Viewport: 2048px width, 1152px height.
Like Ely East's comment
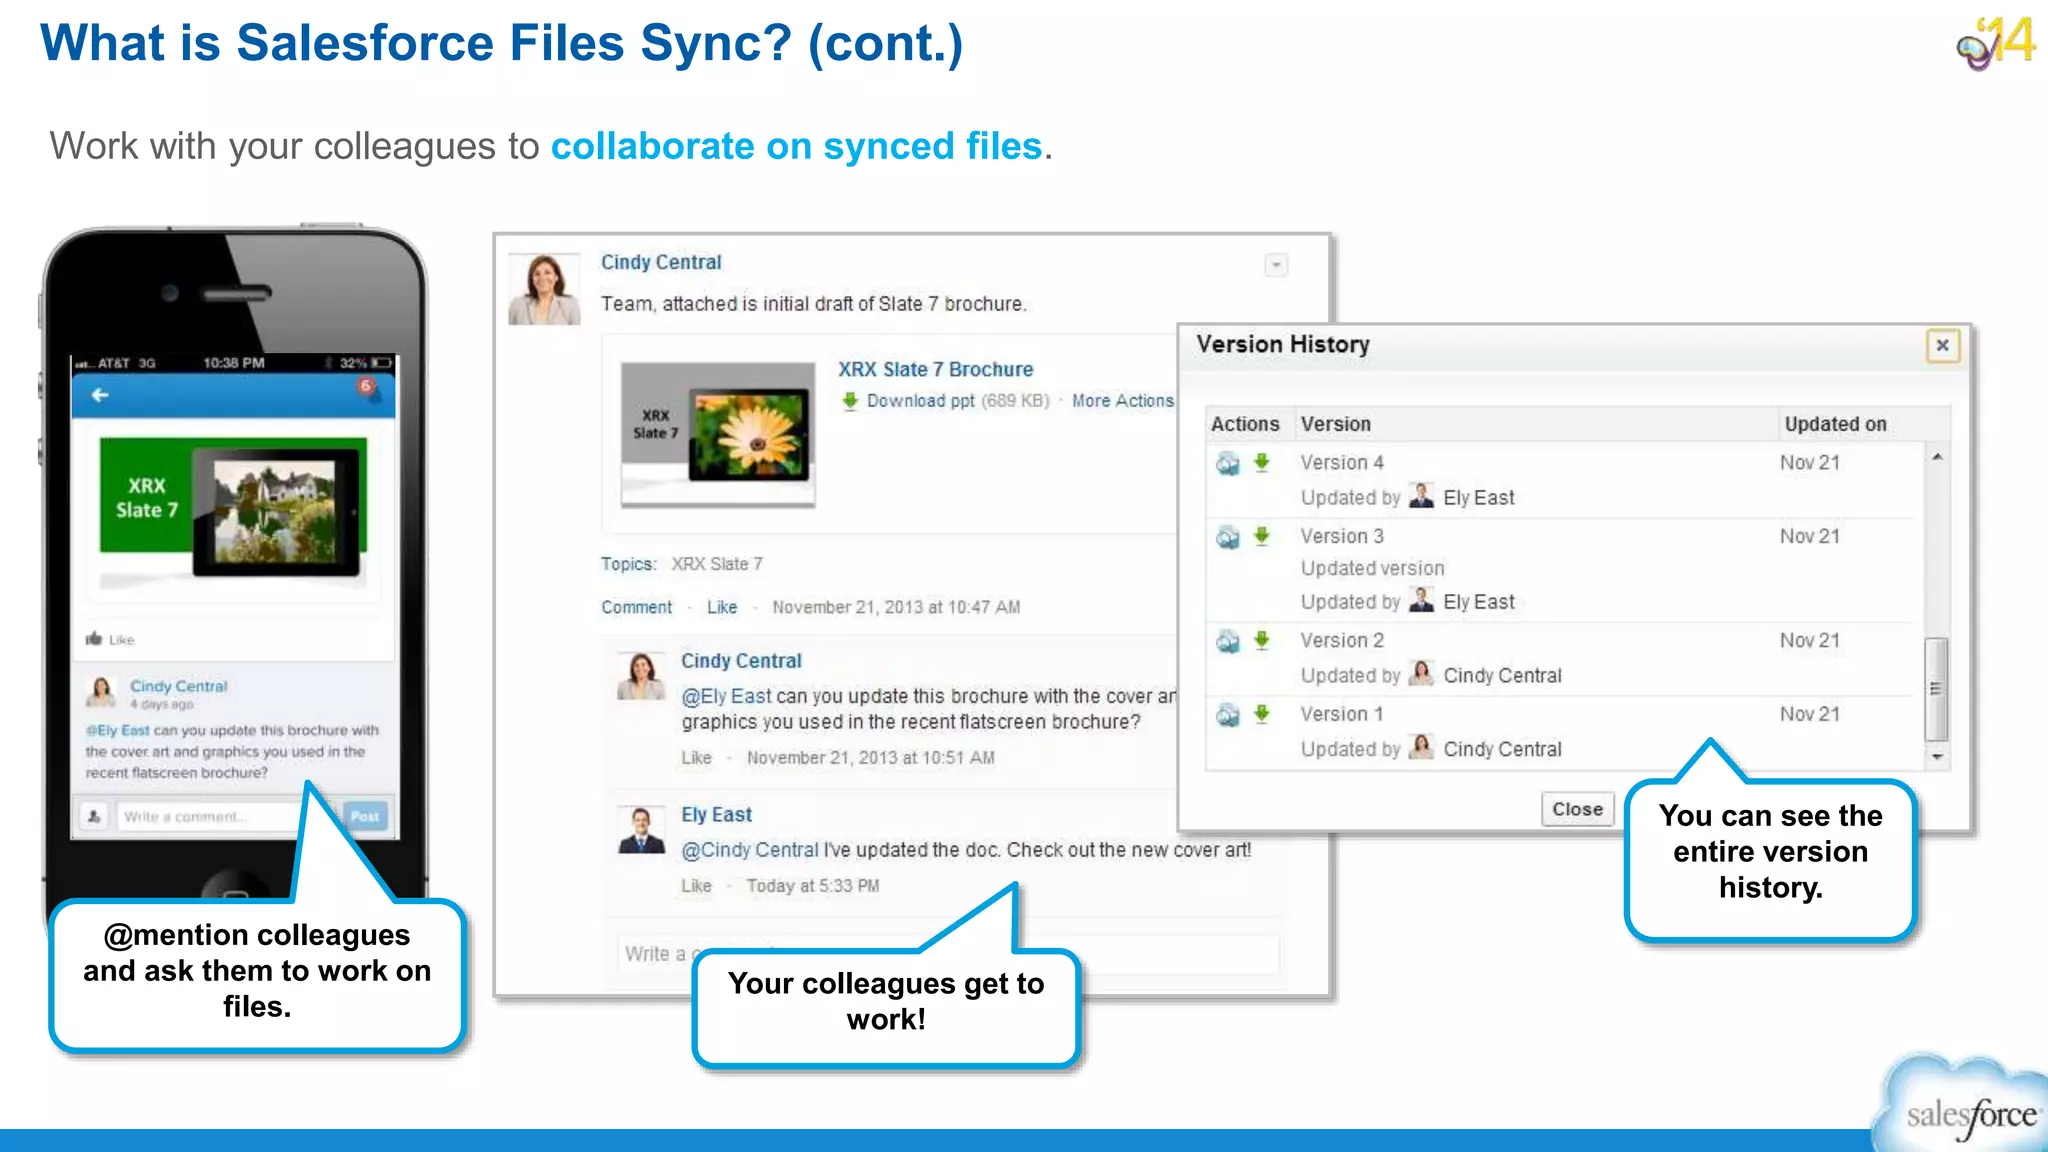696,886
